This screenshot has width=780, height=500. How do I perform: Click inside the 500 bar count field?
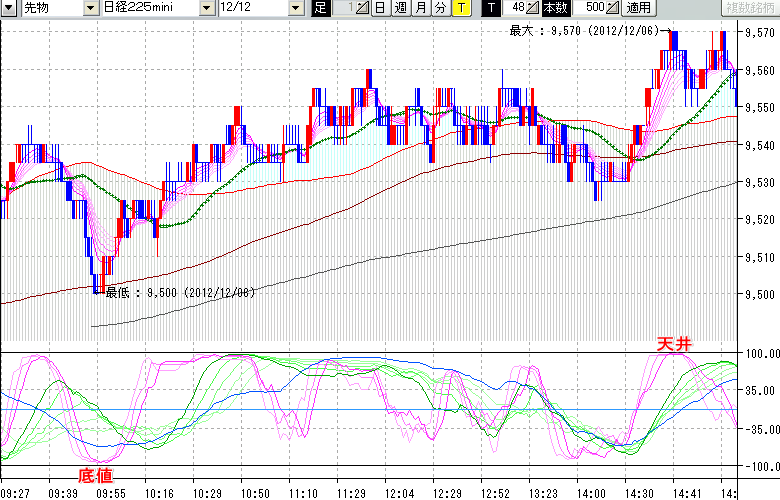(593, 8)
